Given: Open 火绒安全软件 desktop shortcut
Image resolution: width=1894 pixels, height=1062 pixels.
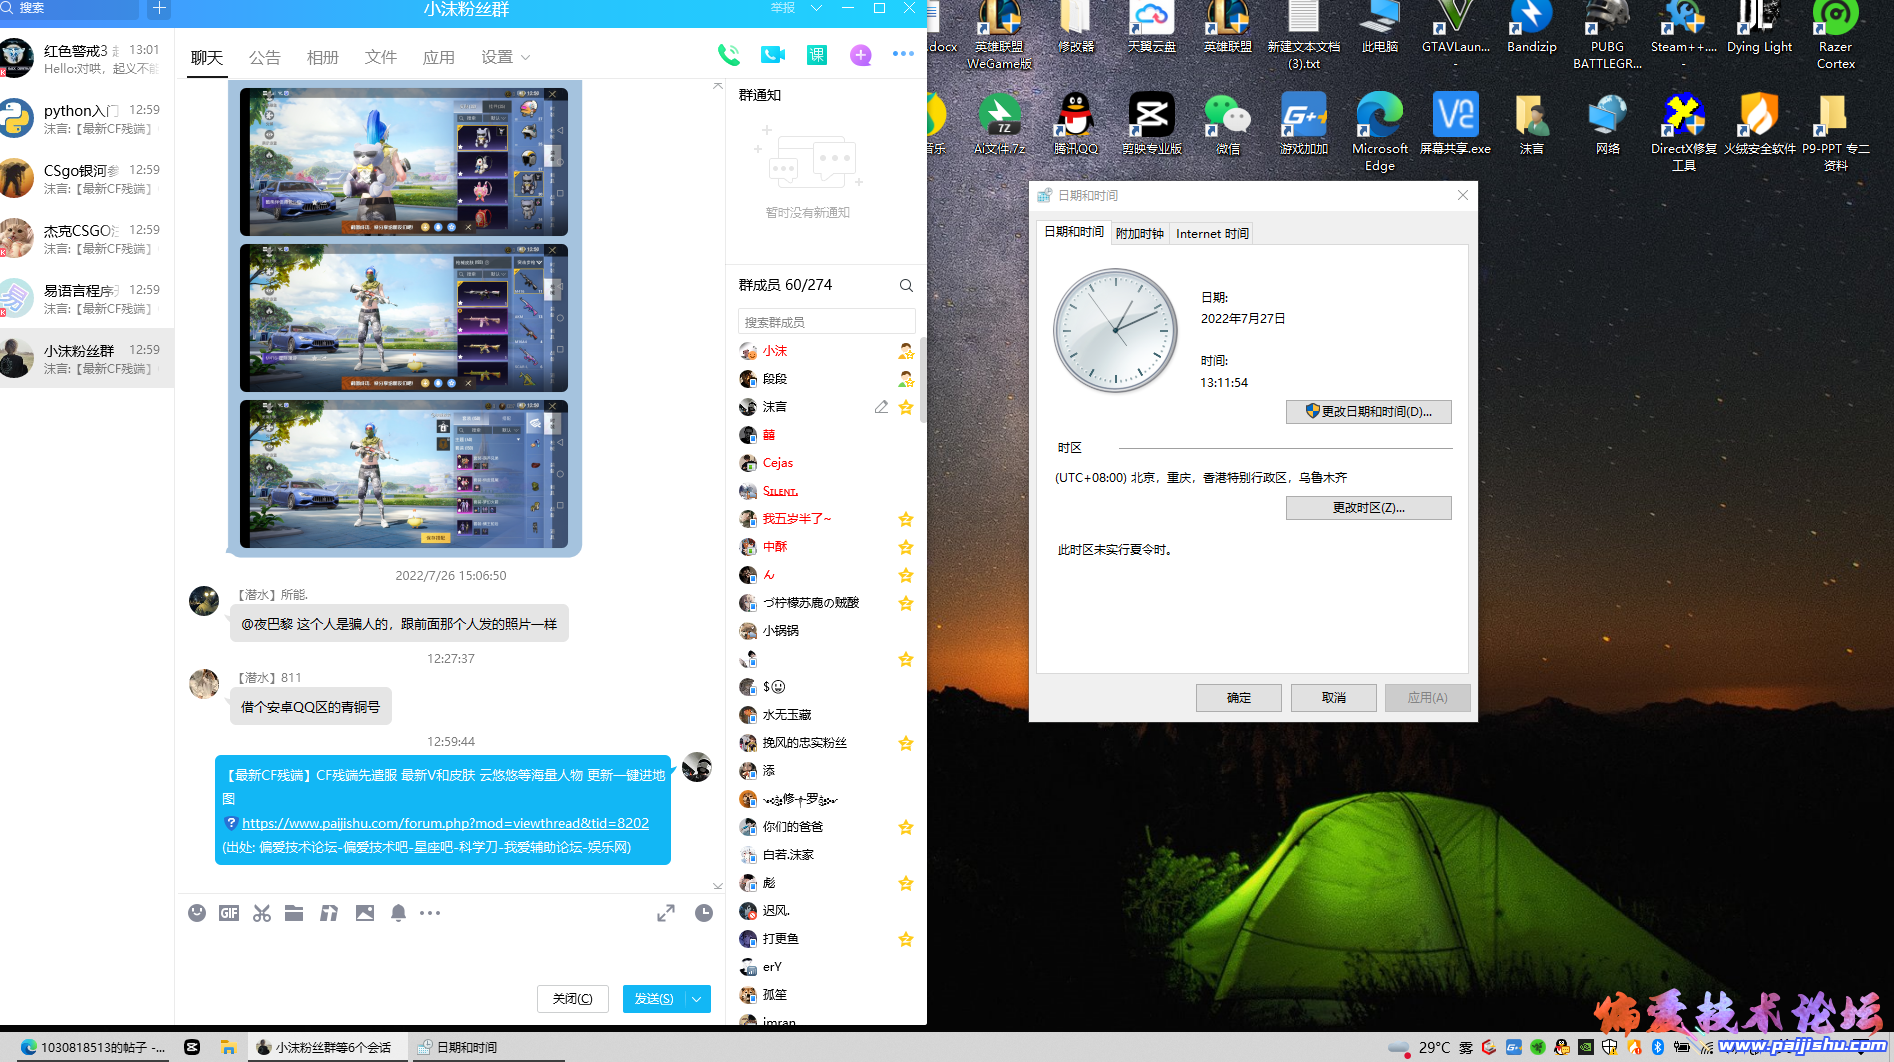Looking at the screenshot, I should (1760, 124).
